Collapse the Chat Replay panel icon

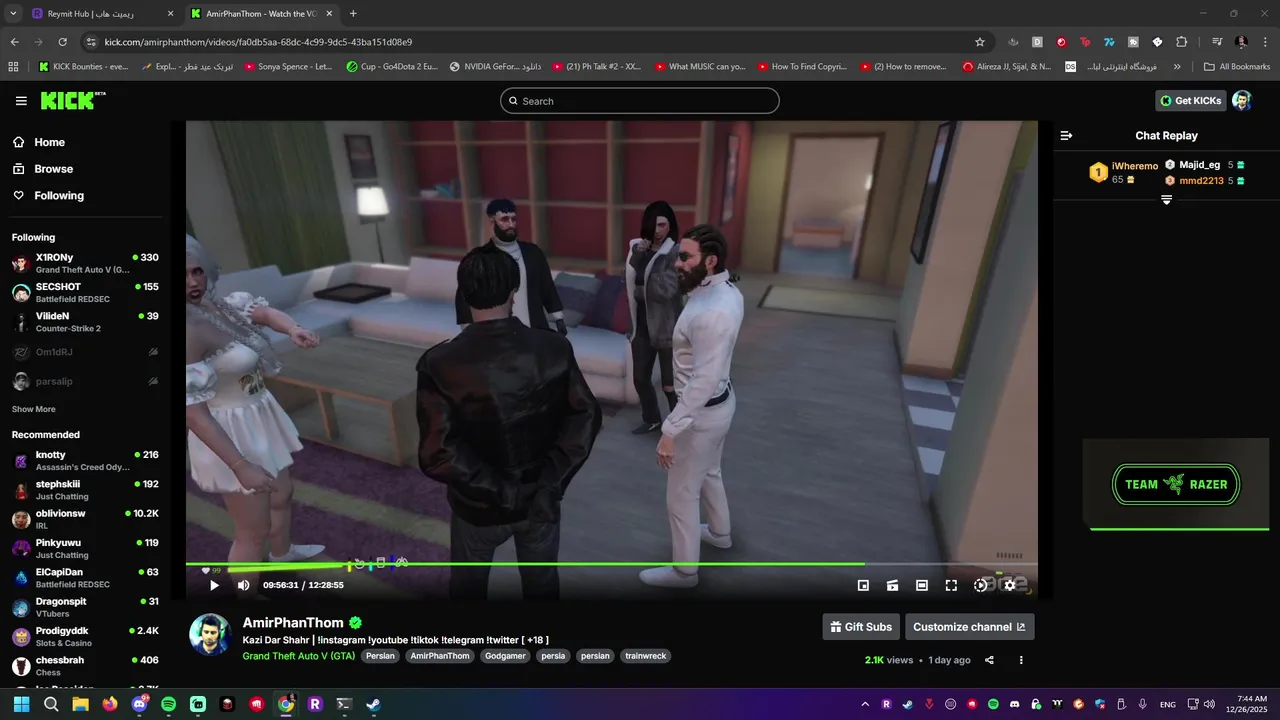(1066, 135)
